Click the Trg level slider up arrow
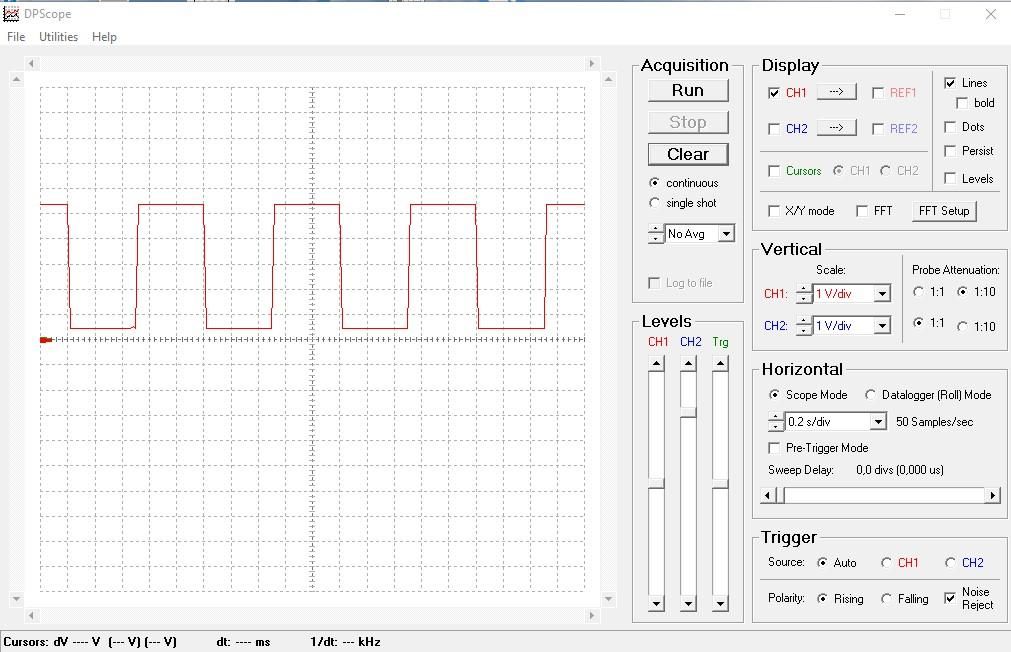 [x=720, y=364]
